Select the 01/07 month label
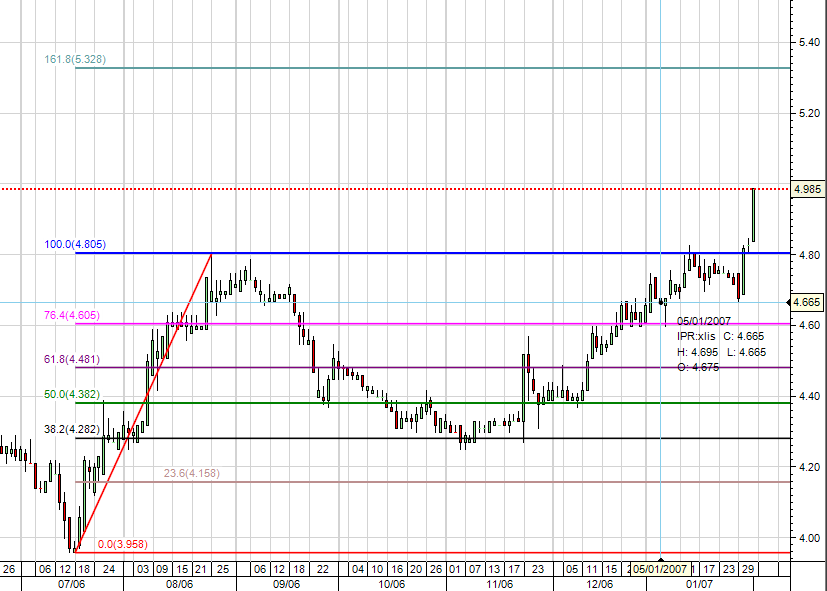The width and height of the screenshot is (827, 591). [699, 584]
